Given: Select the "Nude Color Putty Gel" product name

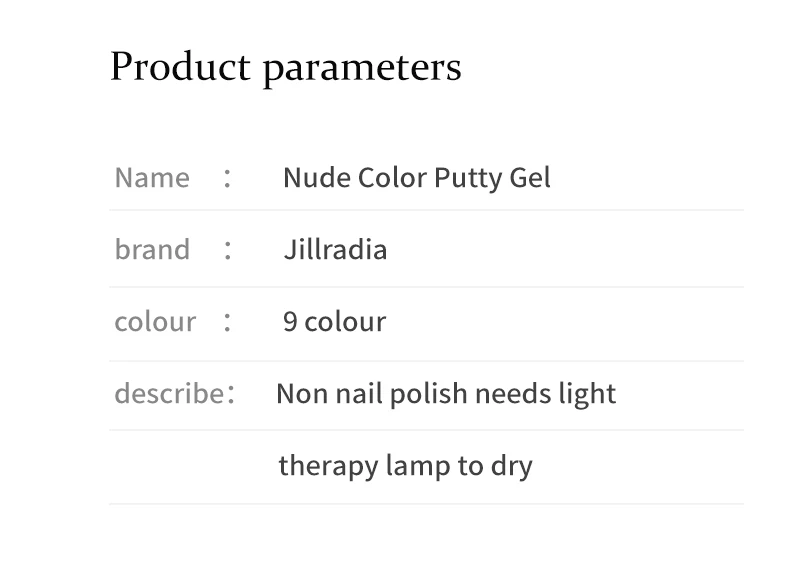Looking at the screenshot, I should click(x=416, y=178).
